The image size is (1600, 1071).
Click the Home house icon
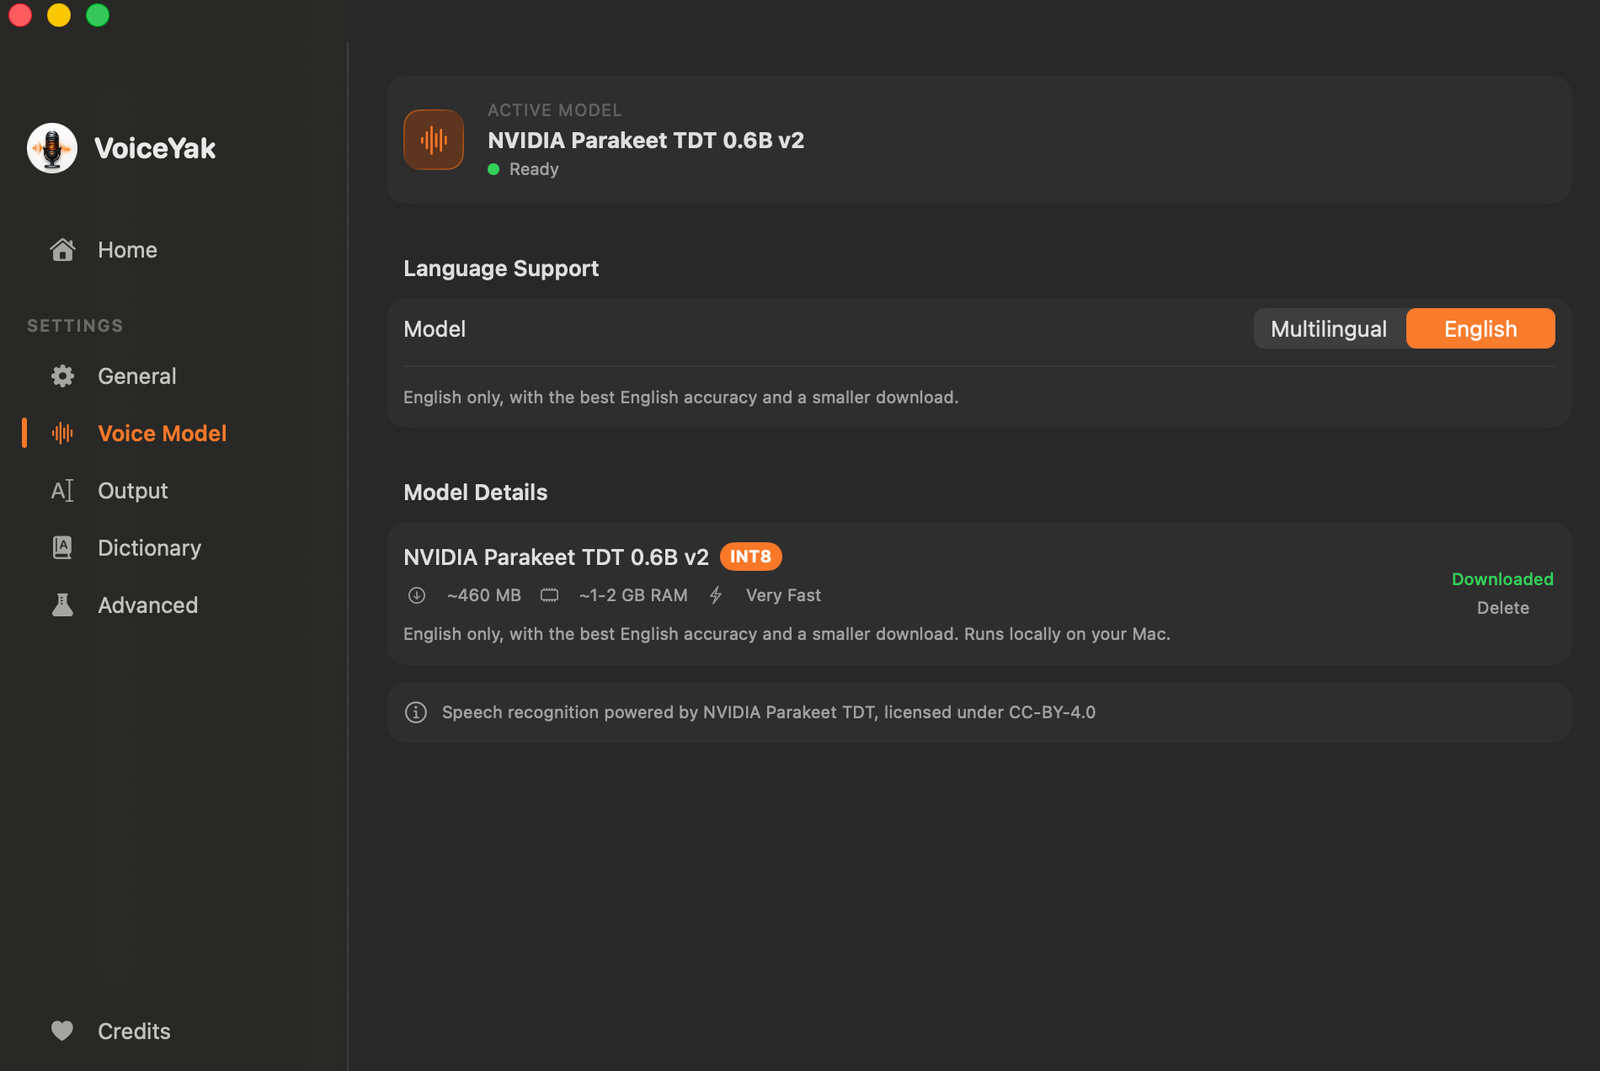tap(63, 250)
